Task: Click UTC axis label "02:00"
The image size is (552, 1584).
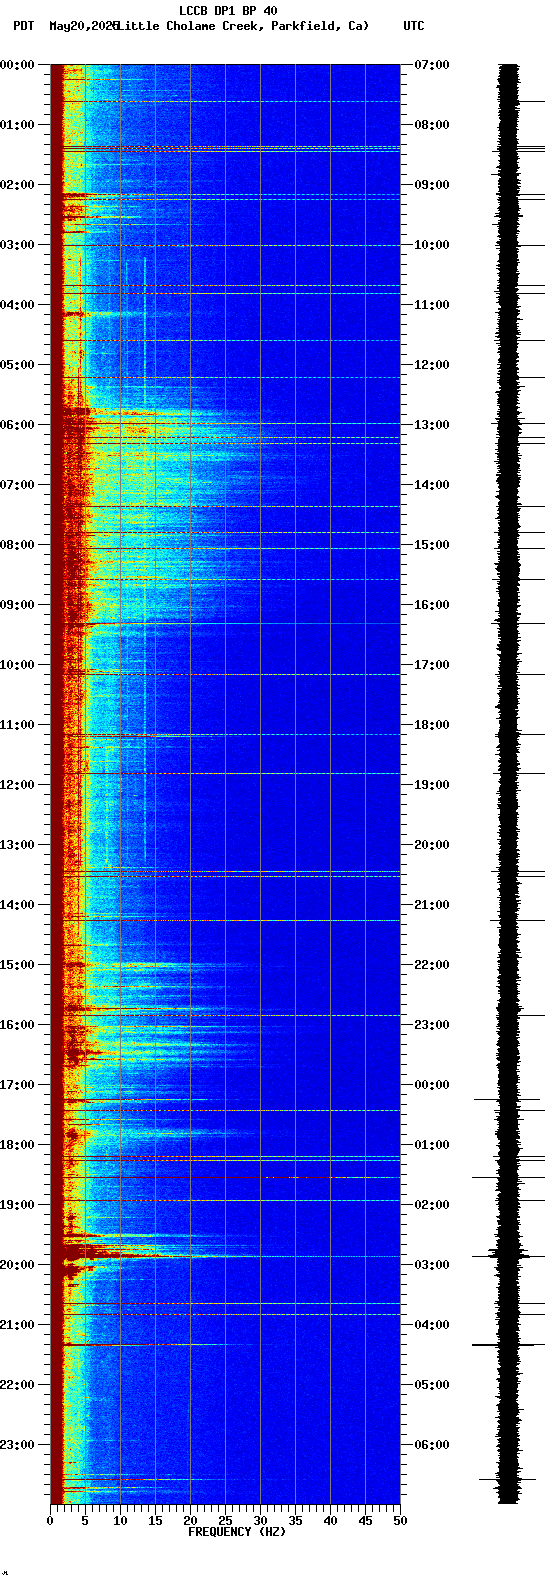Action: click(x=432, y=1205)
